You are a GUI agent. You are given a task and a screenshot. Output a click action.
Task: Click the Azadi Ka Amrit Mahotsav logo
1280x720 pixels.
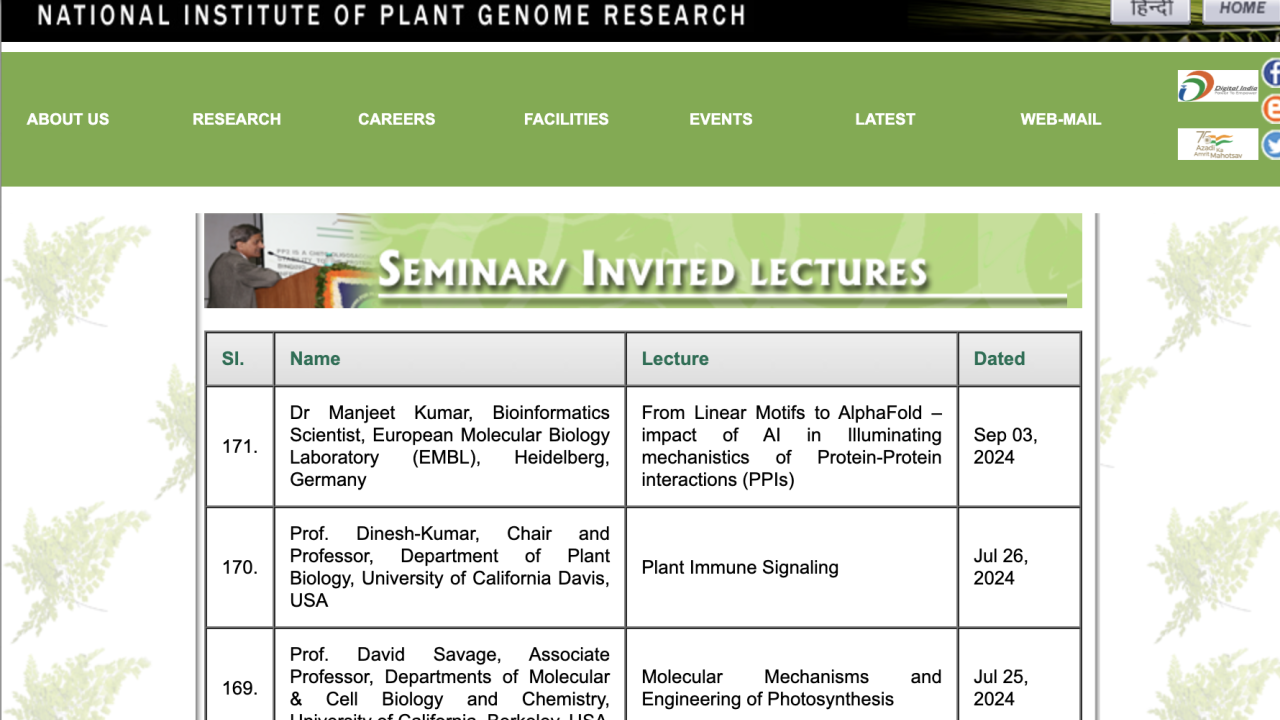click(x=1217, y=144)
